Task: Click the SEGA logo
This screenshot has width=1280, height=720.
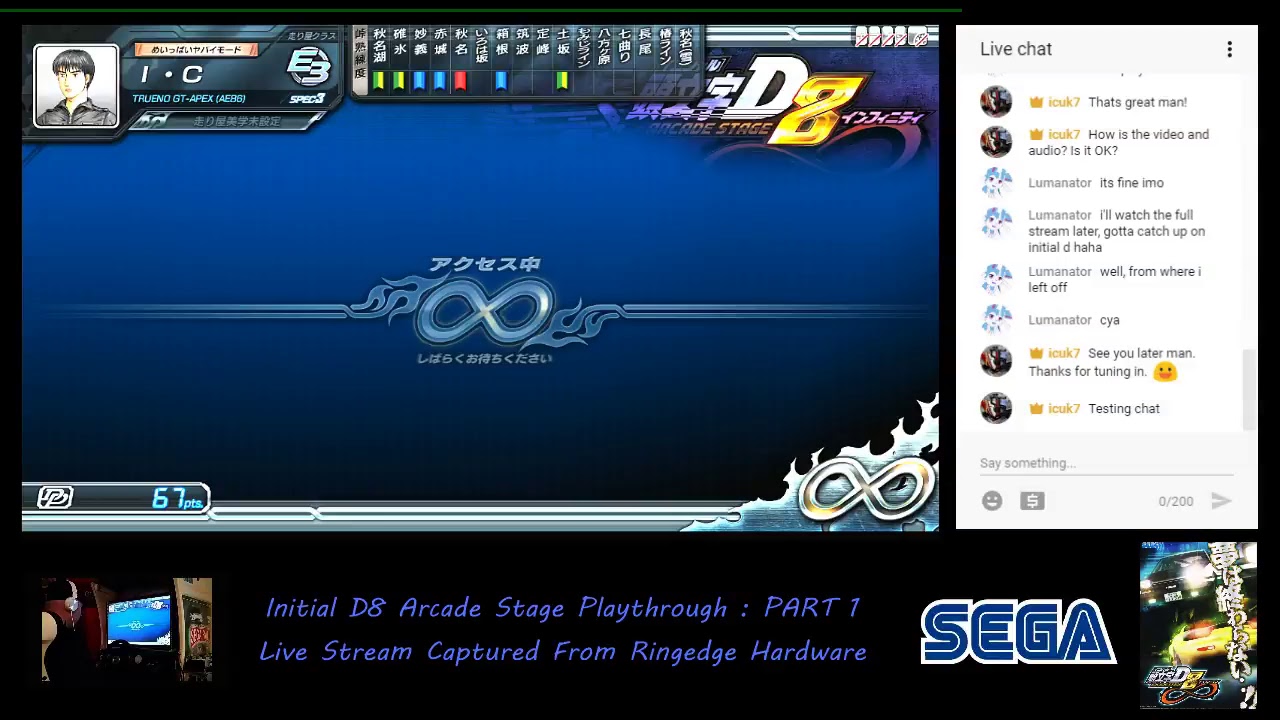Action: point(1018,632)
